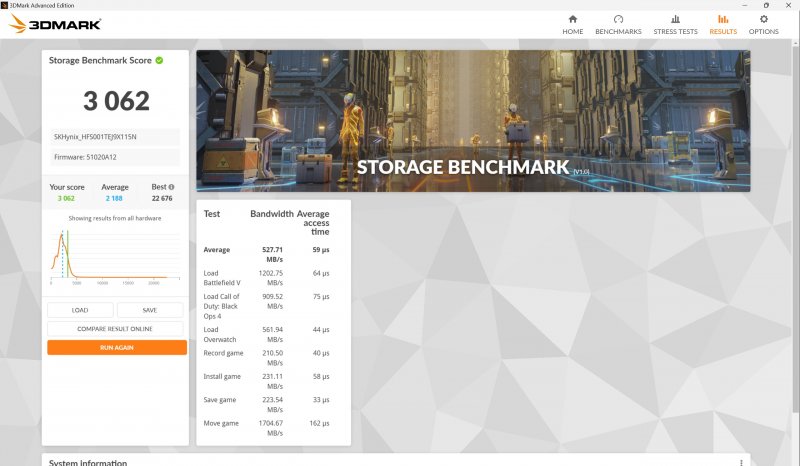The width and height of the screenshot is (800, 466).
Task: Open the Home section icon
Action: click(572, 19)
